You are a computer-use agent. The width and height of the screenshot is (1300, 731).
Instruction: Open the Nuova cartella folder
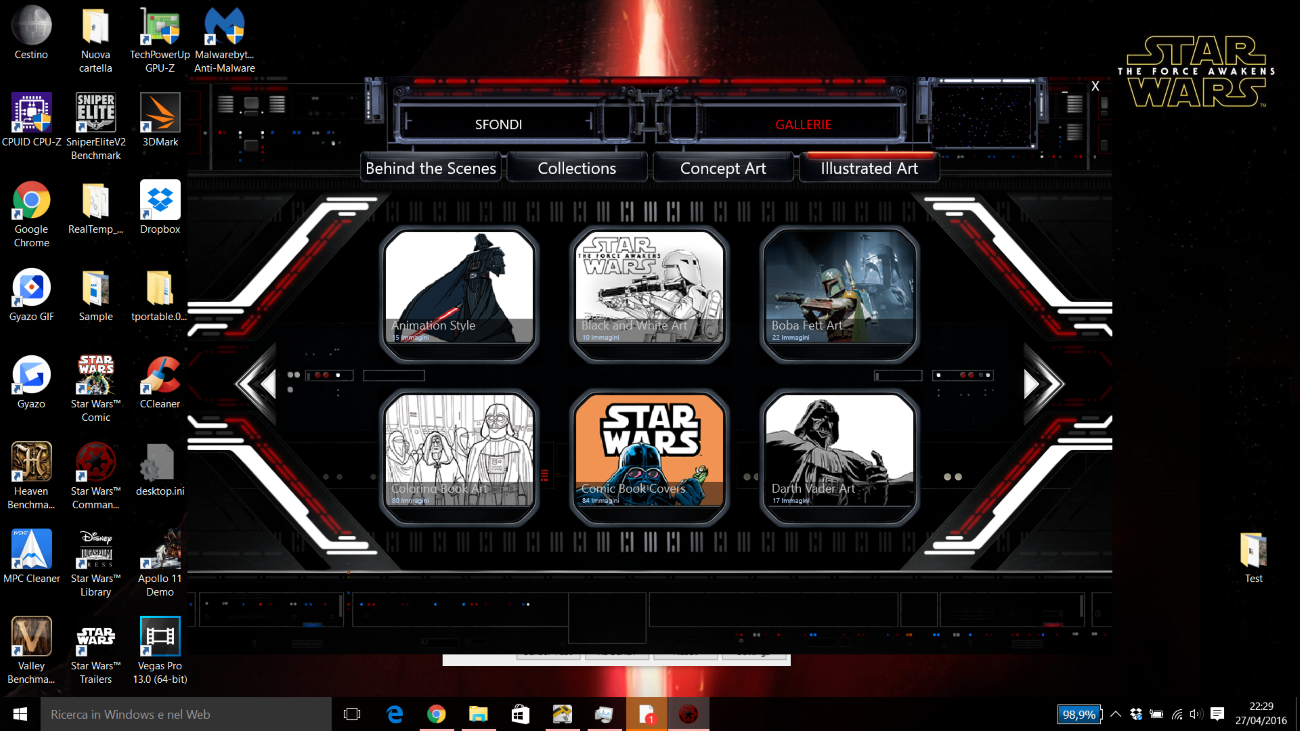(96, 41)
